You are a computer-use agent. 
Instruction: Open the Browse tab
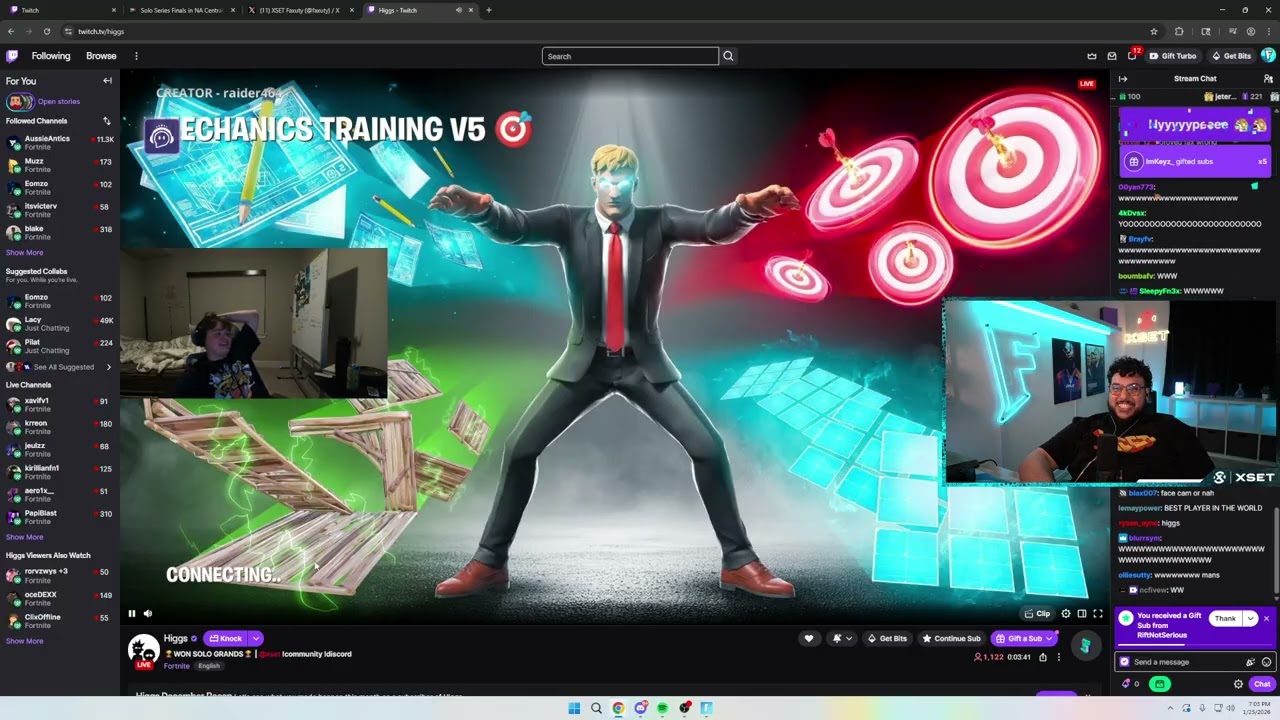tap(101, 56)
